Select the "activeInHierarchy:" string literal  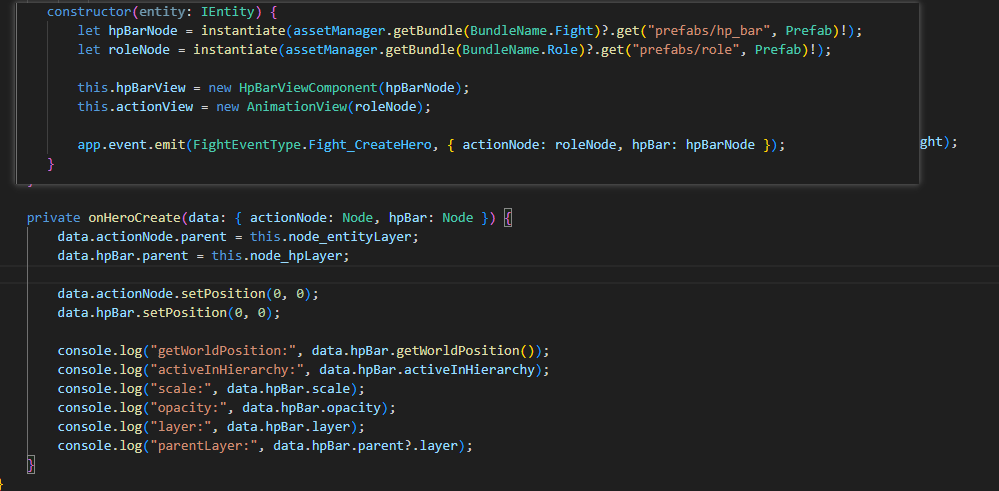tap(227, 370)
